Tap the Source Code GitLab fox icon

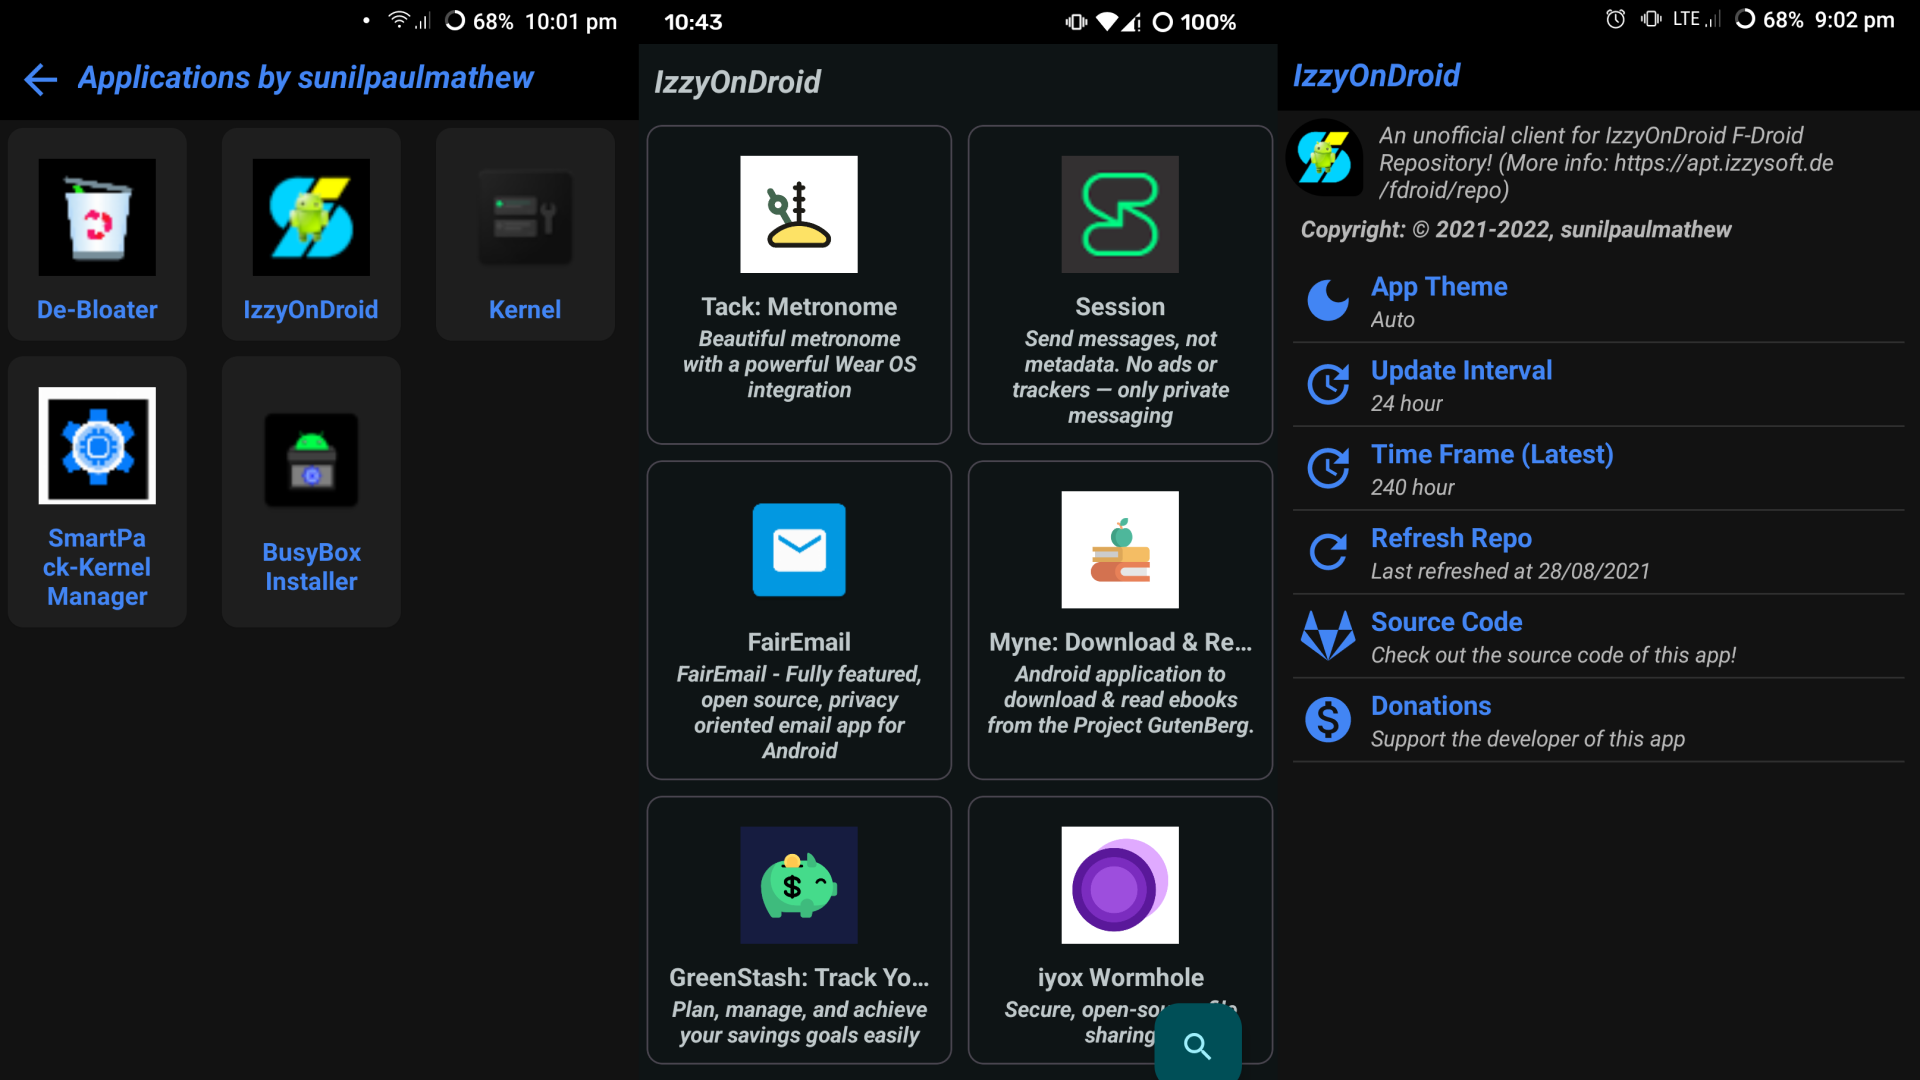click(x=1328, y=636)
